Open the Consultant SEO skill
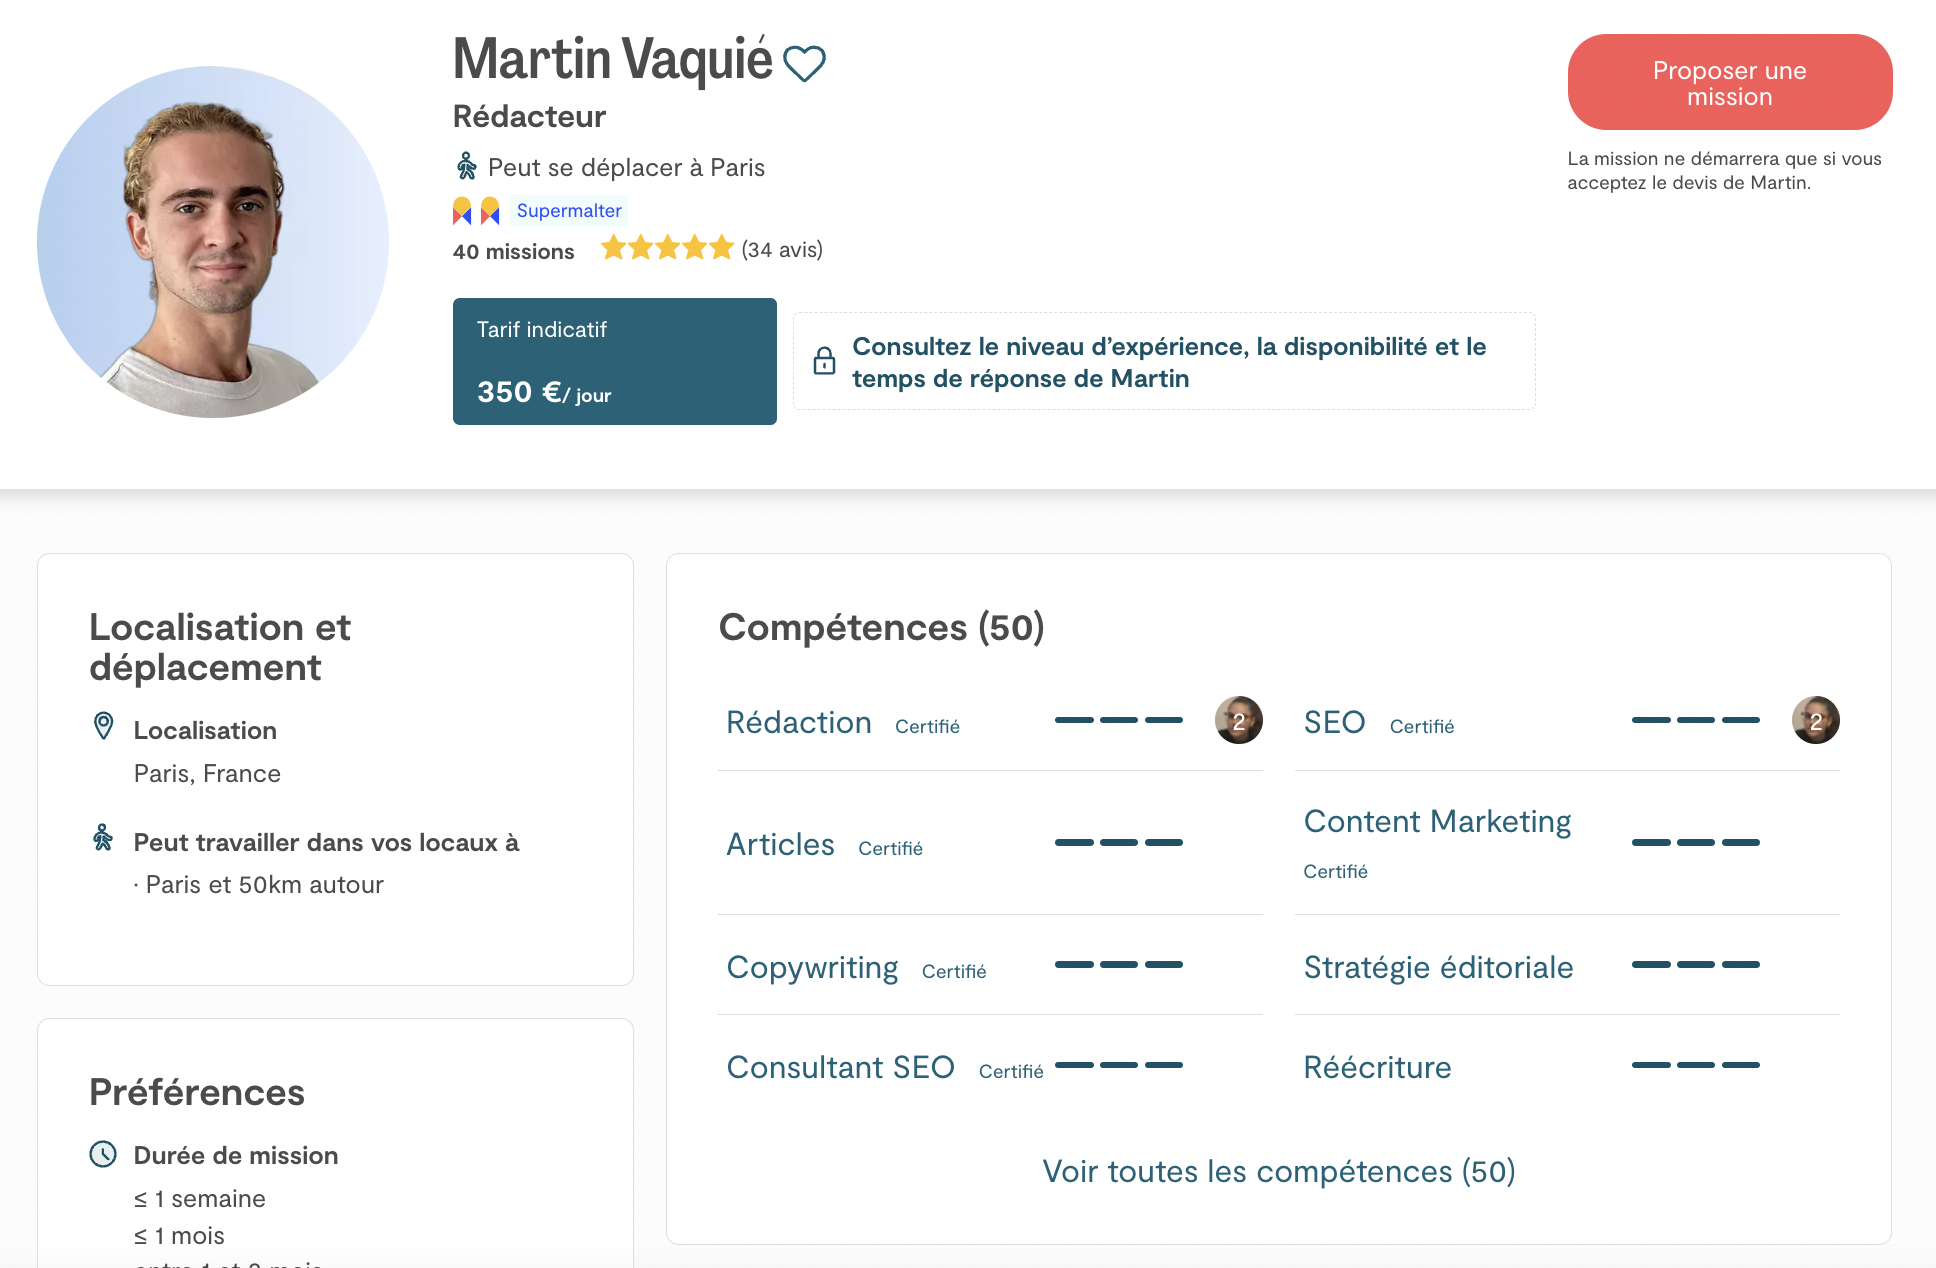Viewport: 1936px width, 1268px height. (840, 1067)
